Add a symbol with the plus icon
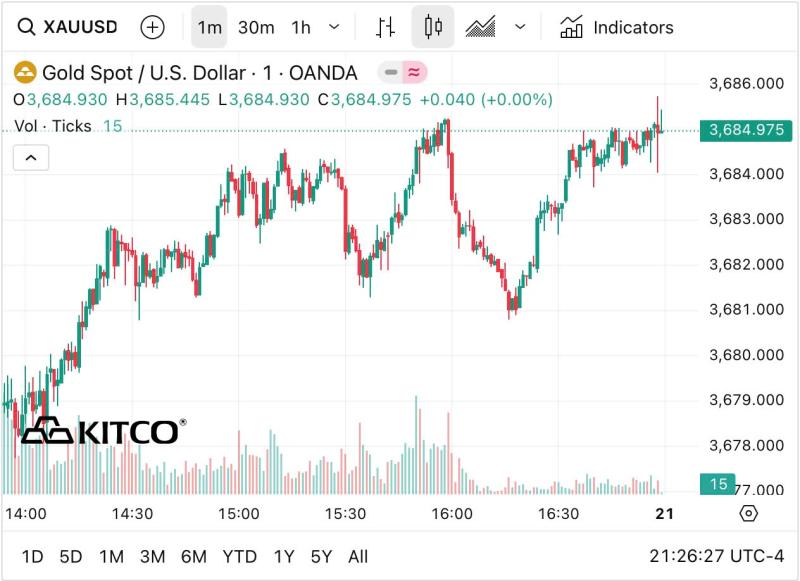 [153, 27]
